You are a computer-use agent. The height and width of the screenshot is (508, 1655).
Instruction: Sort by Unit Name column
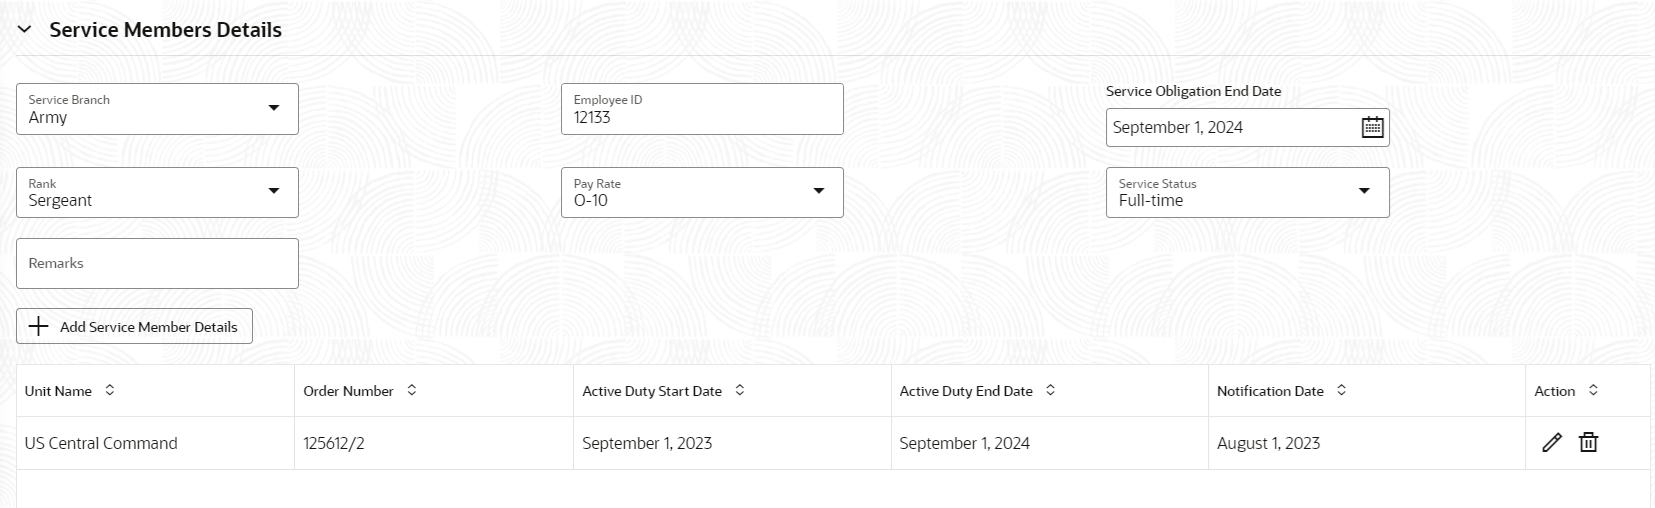point(110,390)
